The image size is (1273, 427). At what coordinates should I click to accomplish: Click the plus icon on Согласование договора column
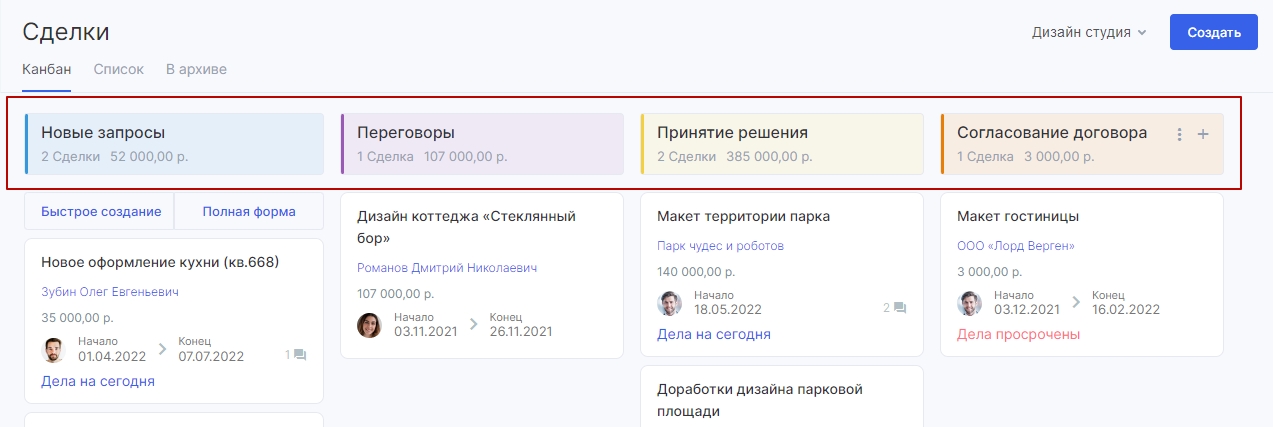pyautogui.click(x=1203, y=134)
